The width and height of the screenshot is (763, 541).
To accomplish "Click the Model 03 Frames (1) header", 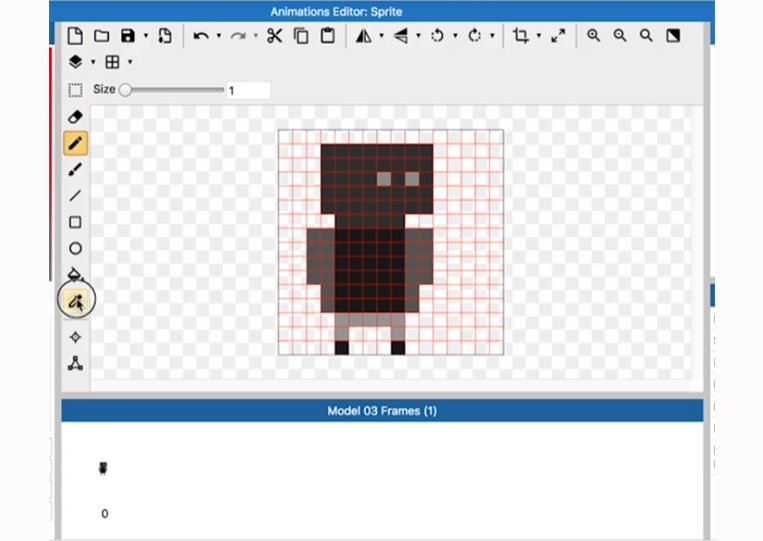I will tap(382, 411).
